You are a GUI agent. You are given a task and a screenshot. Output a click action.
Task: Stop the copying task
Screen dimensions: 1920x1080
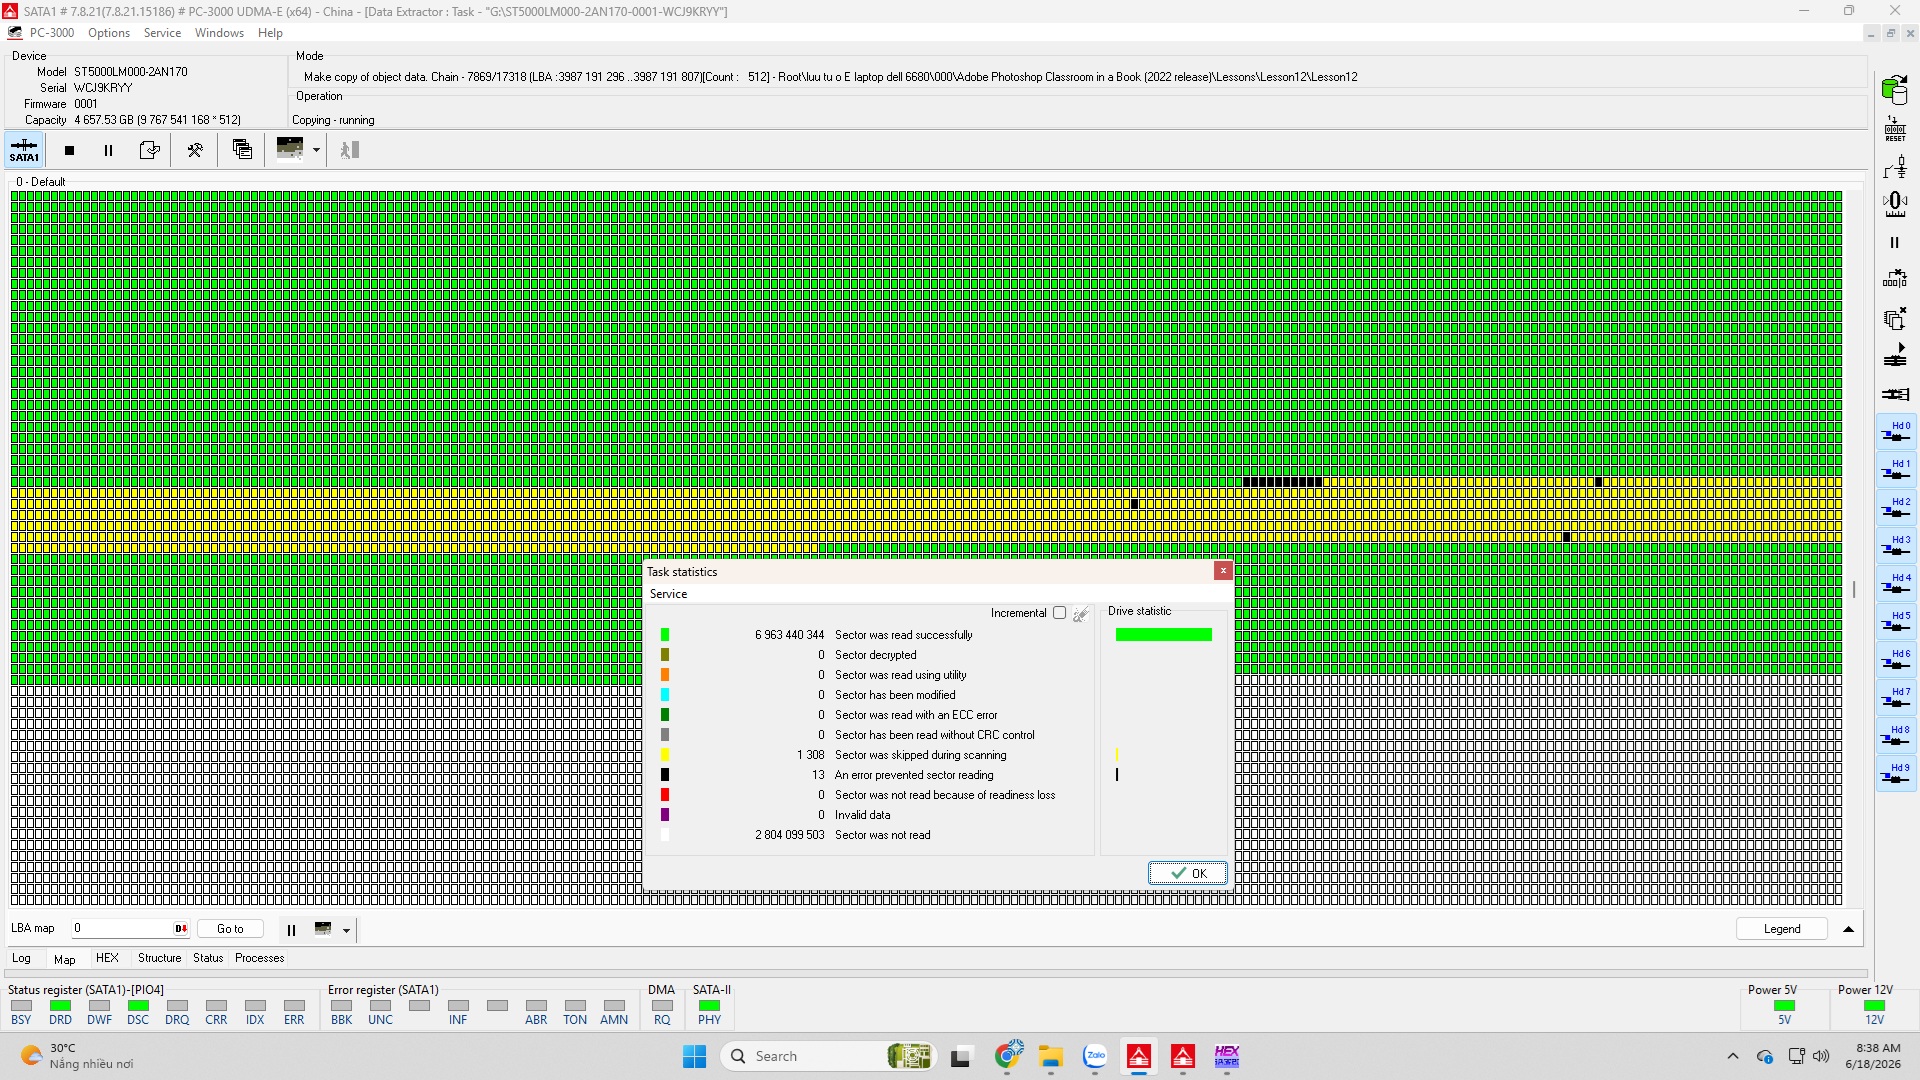coord(69,150)
